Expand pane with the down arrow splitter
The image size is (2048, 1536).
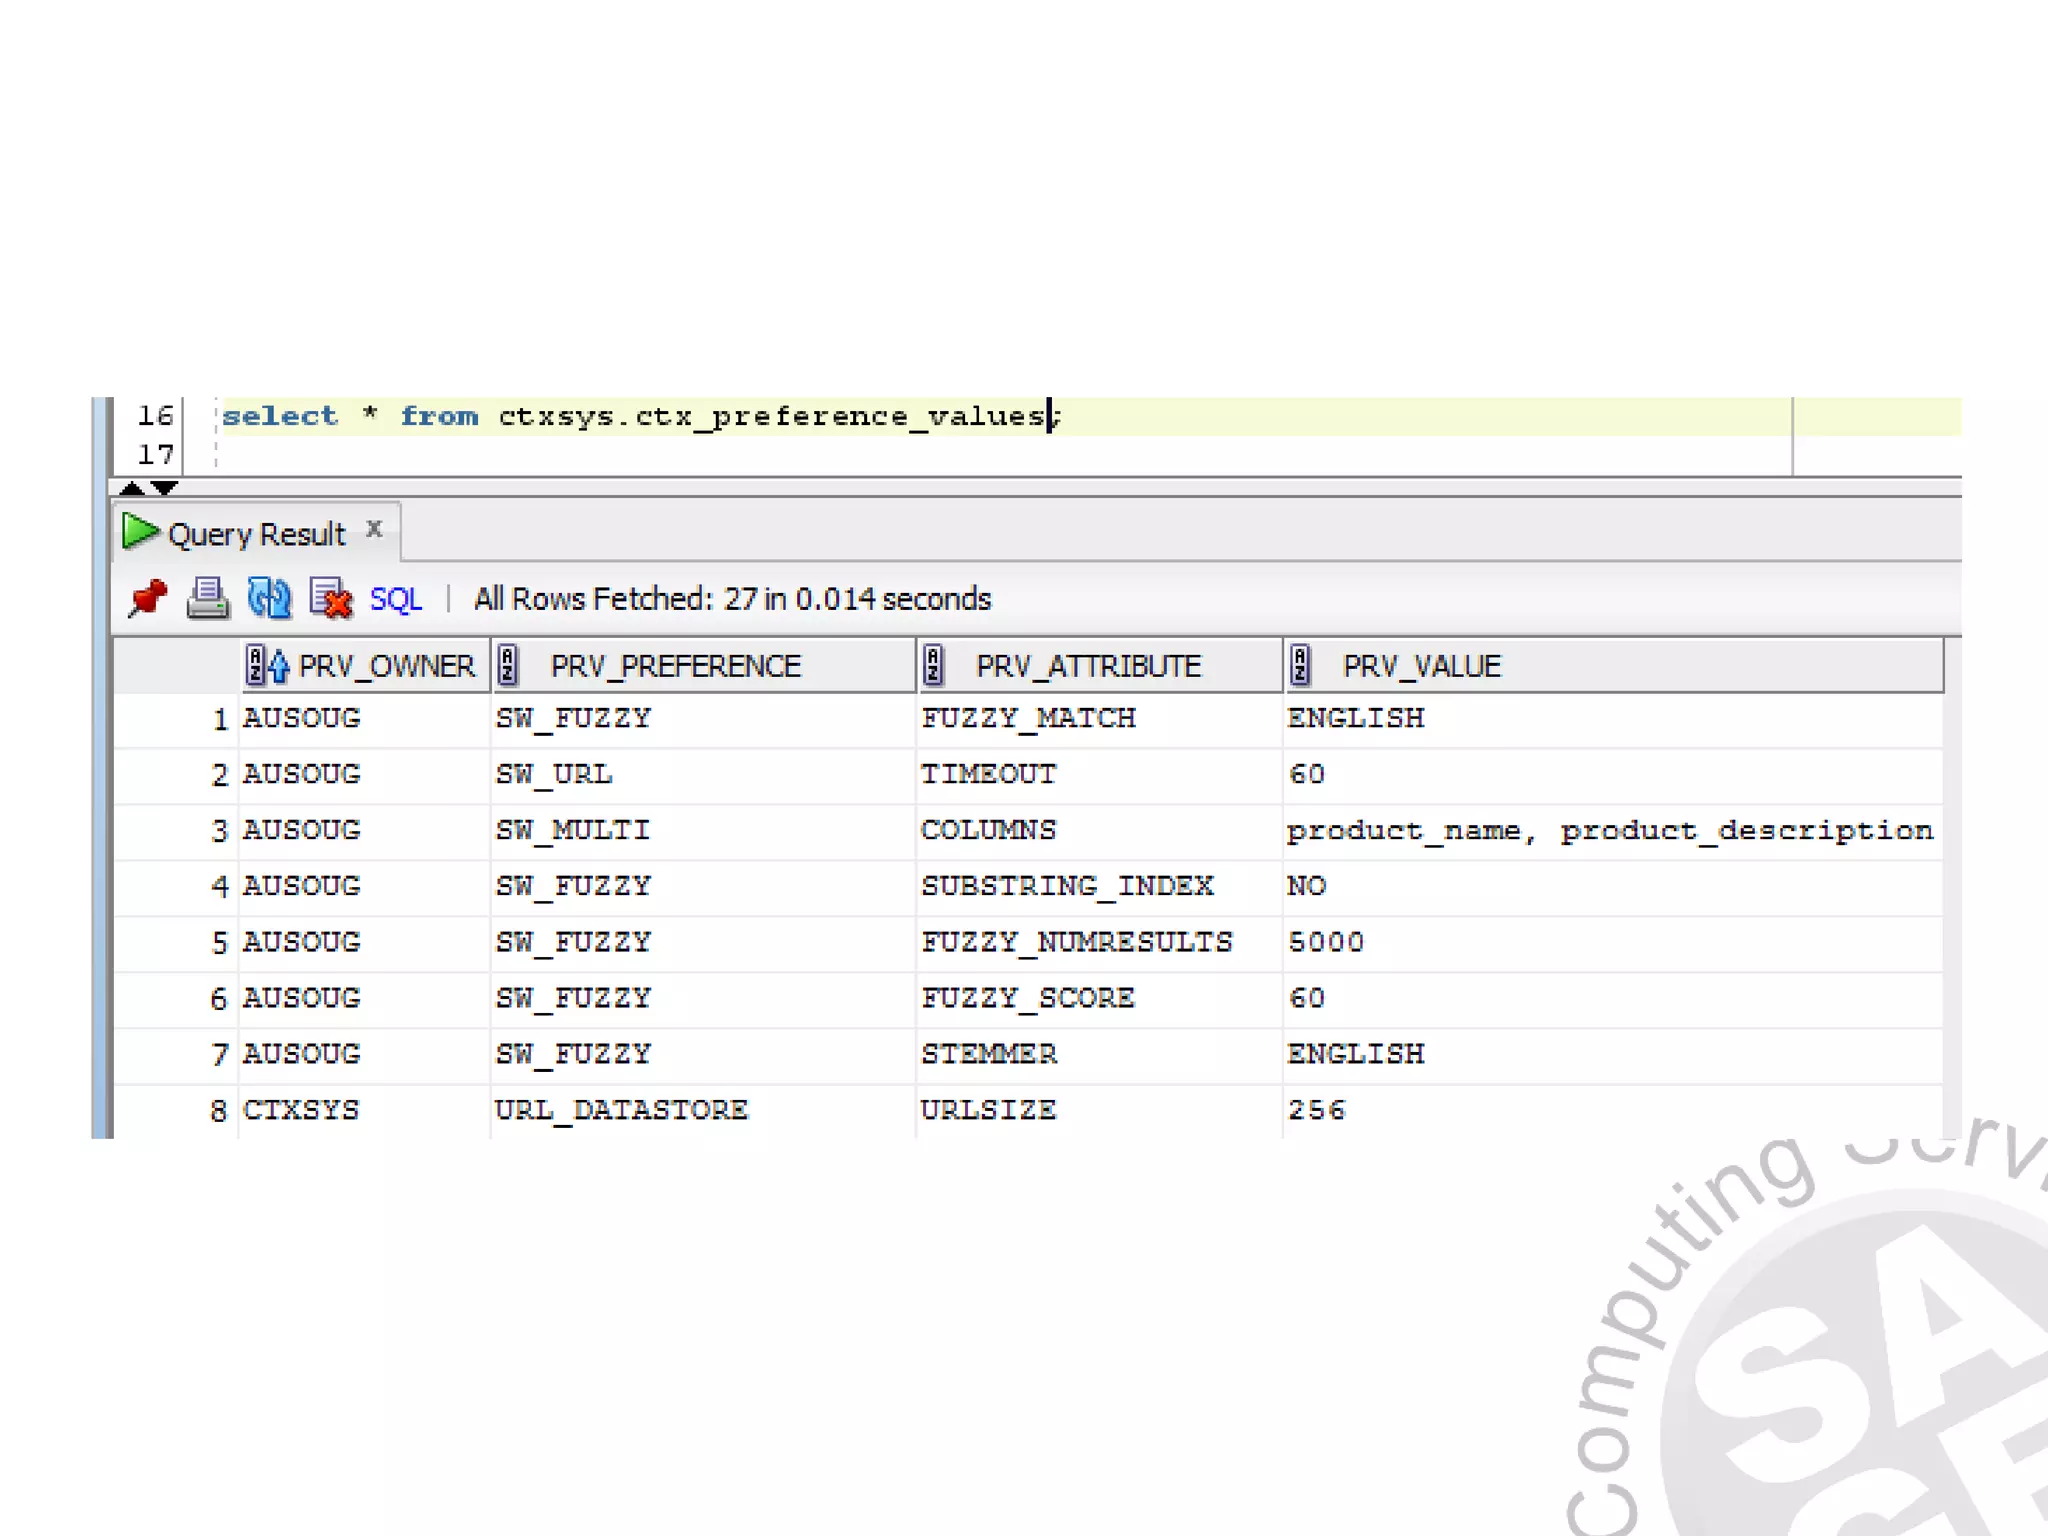165,488
